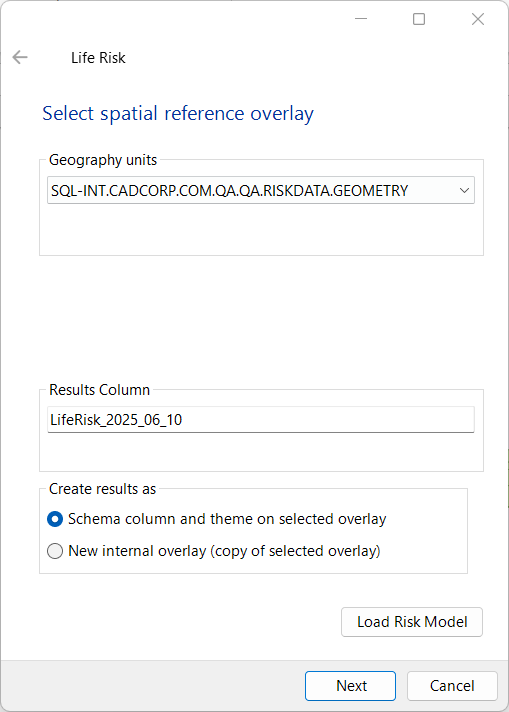Focus the LifeRisk_2025_06_10 results column field
The height and width of the screenshot is (712, 509).
261,420
